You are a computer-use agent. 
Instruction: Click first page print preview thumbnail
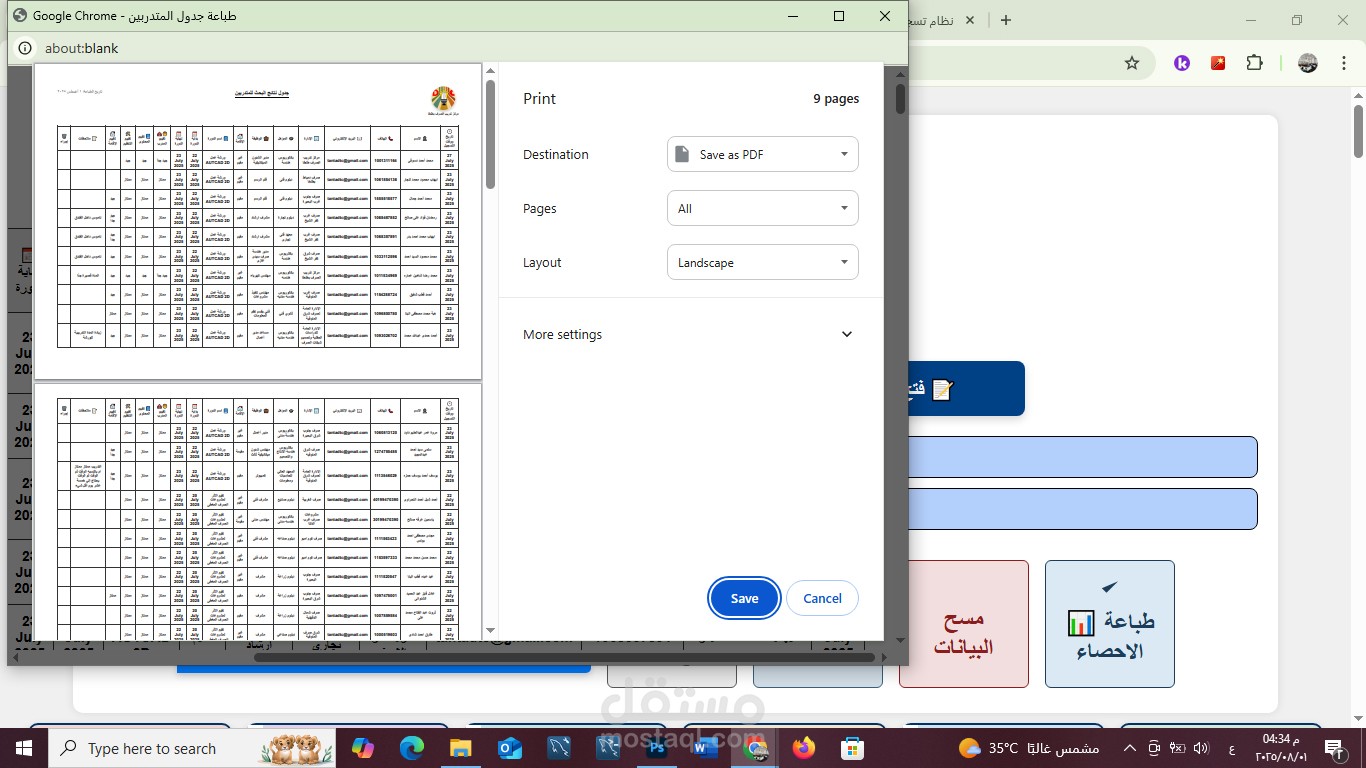[x=258, y=221]
